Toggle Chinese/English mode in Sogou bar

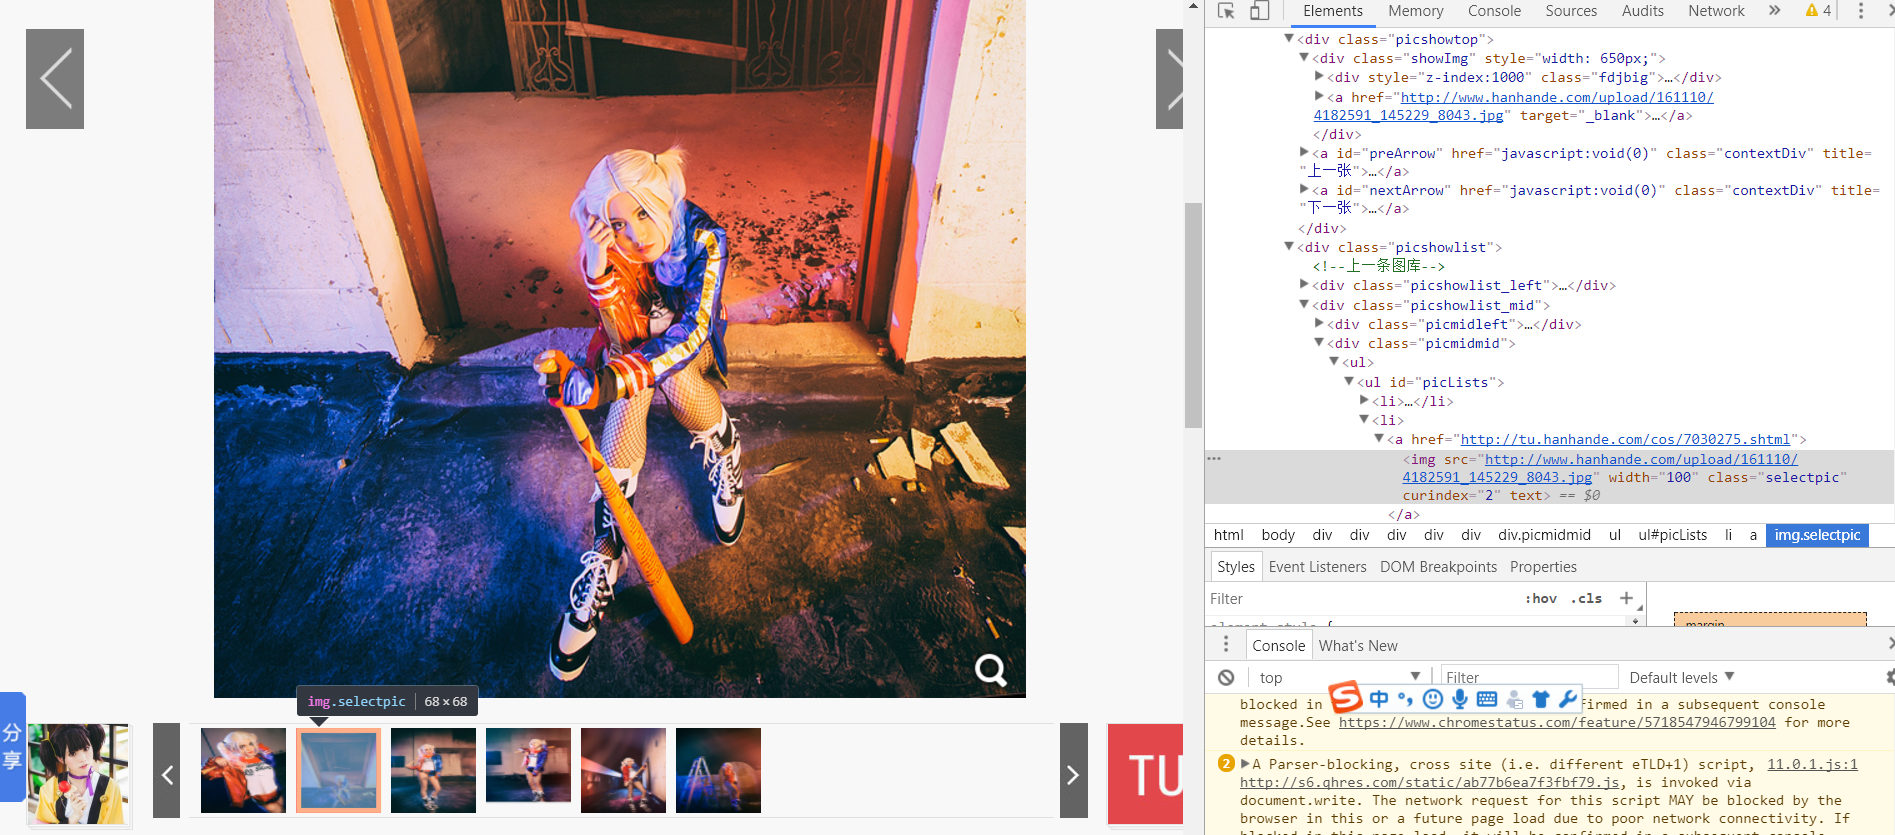[1379, 699]
